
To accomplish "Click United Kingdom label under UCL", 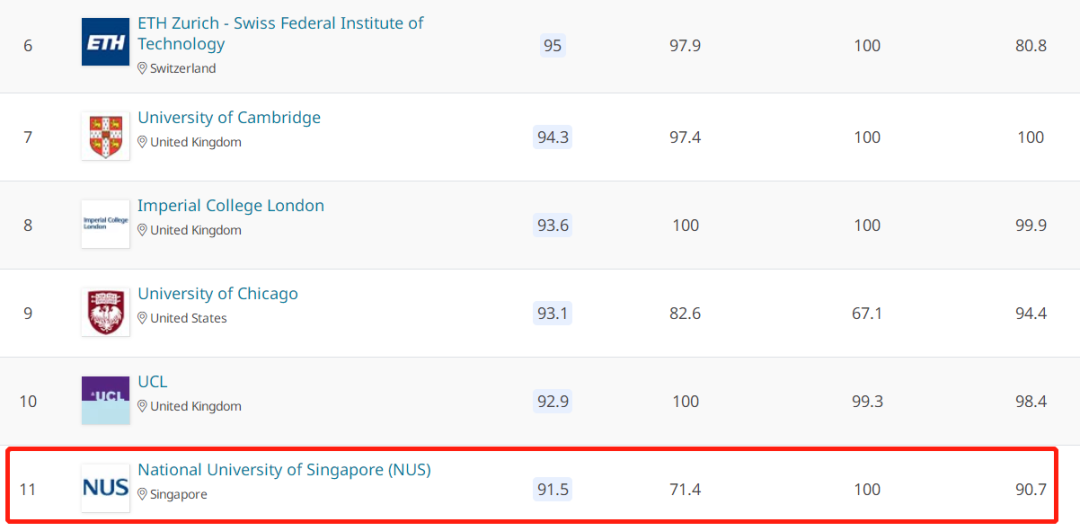I will point(196,406).
